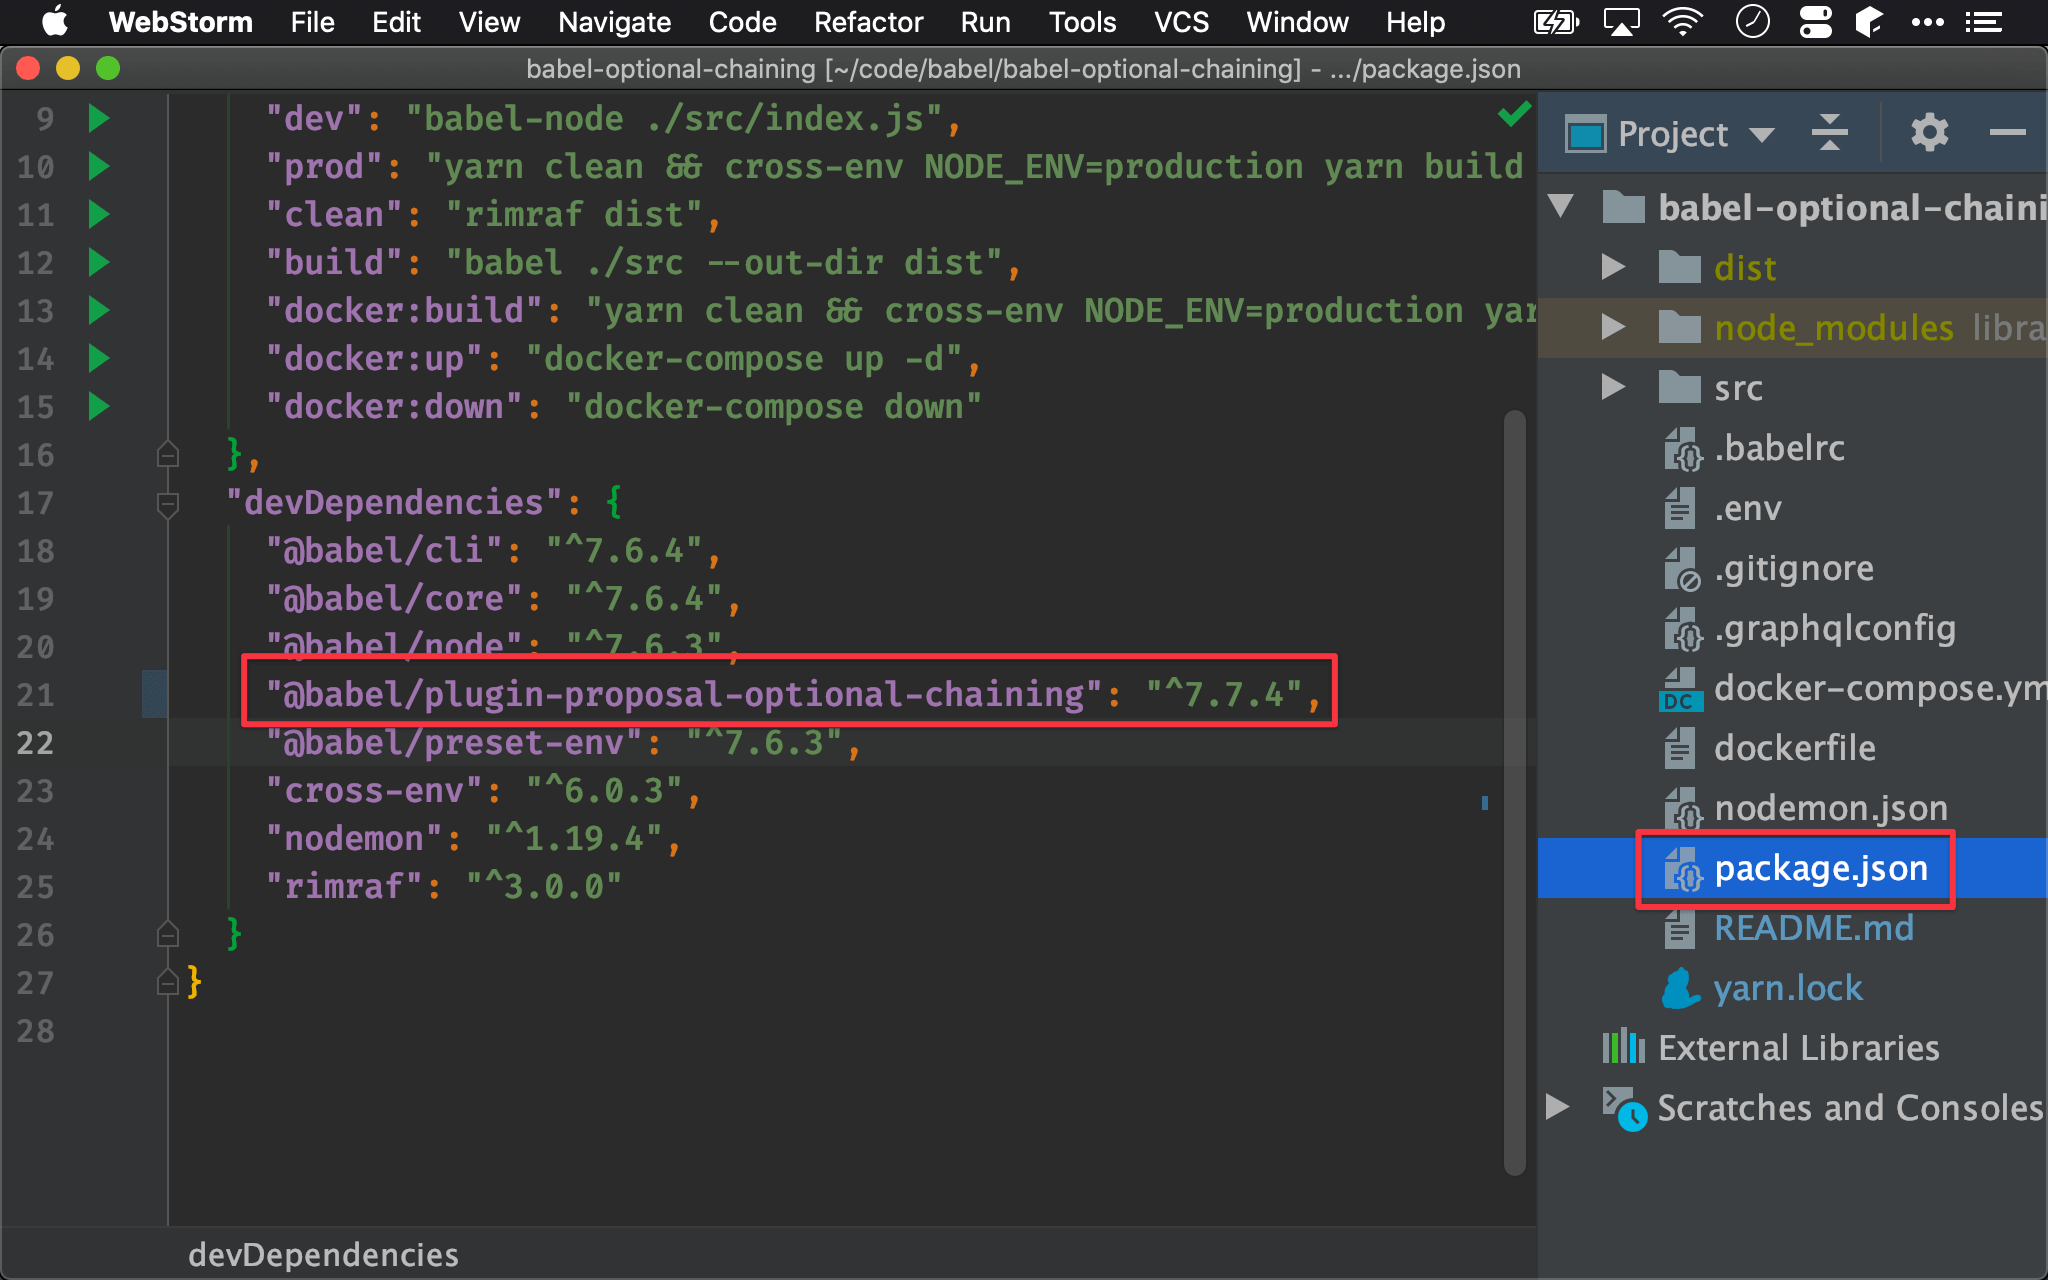Place cursor on "nodemon" dependency key

click(354, 838)
